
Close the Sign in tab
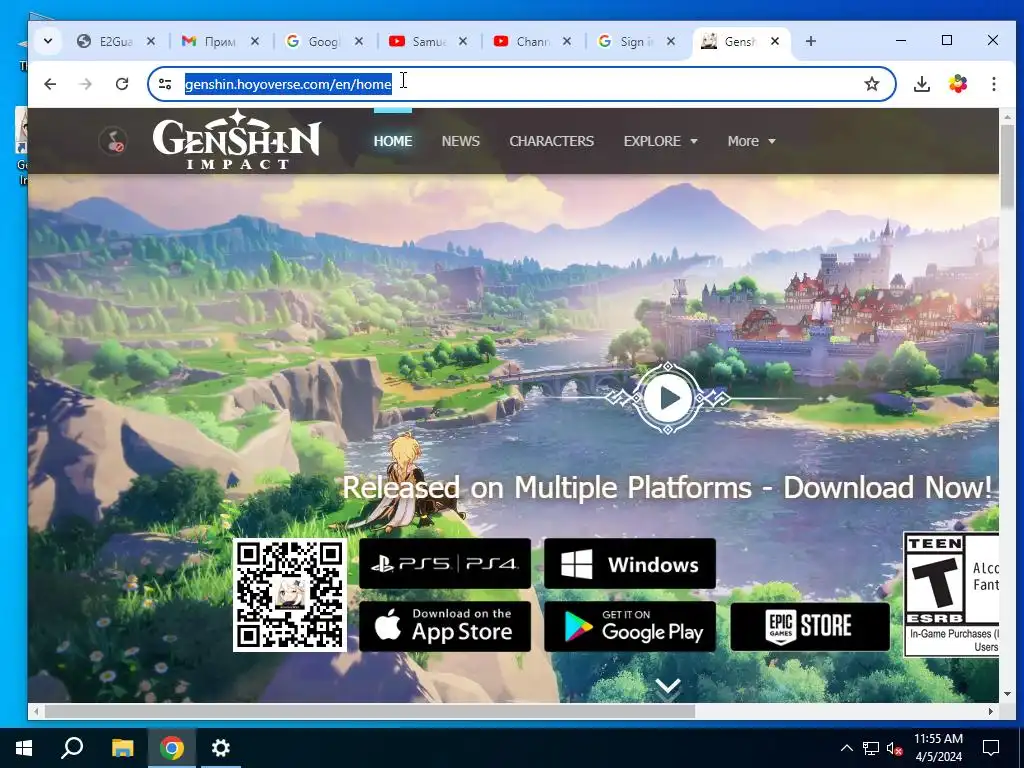[x=671, y=41]
